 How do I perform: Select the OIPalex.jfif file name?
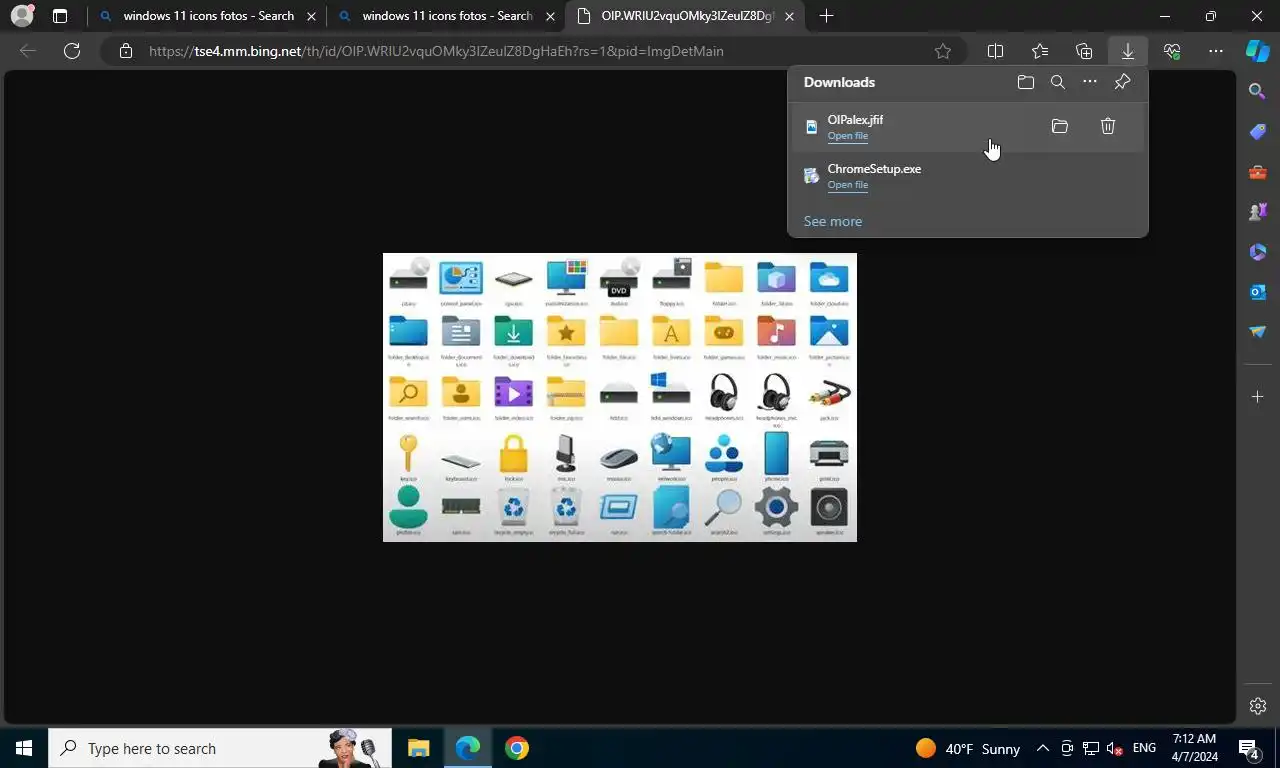855,120
